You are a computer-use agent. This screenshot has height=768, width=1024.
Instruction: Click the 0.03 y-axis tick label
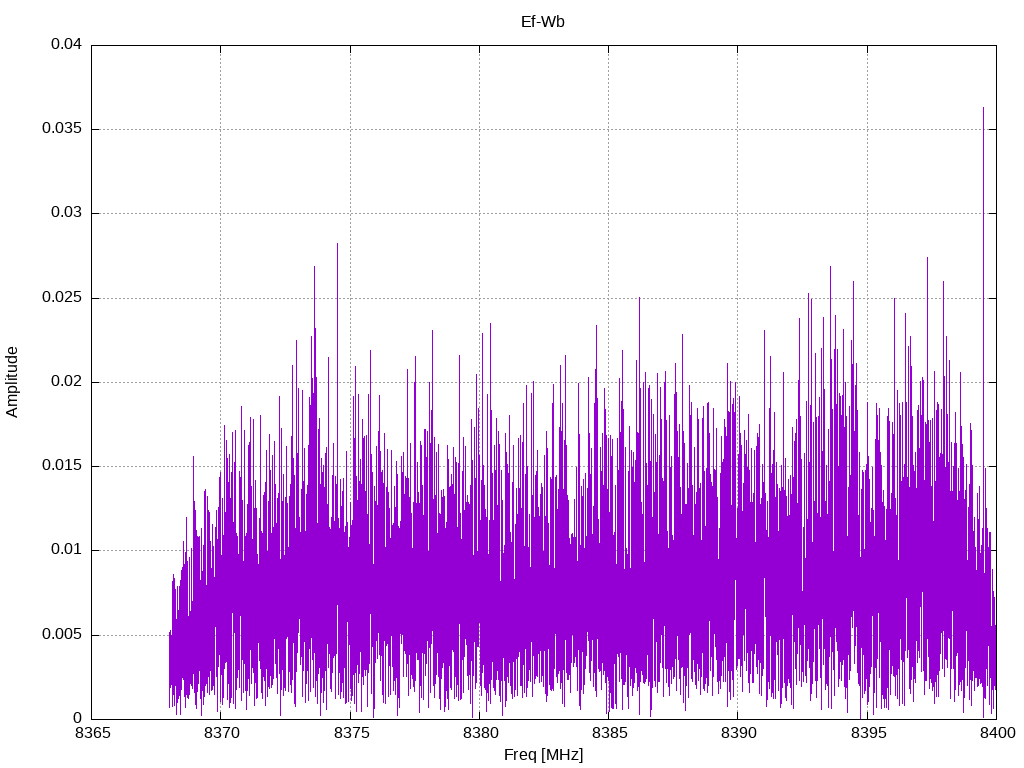pos(67,213)
